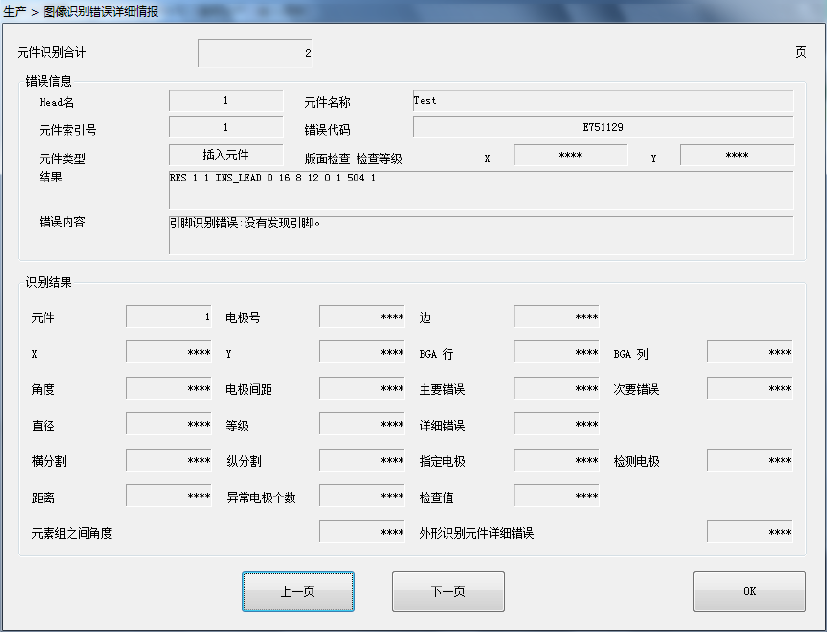Click the 元件 field in 识别结果
This screenshot has height=632, width=827.
coord(169,317)
